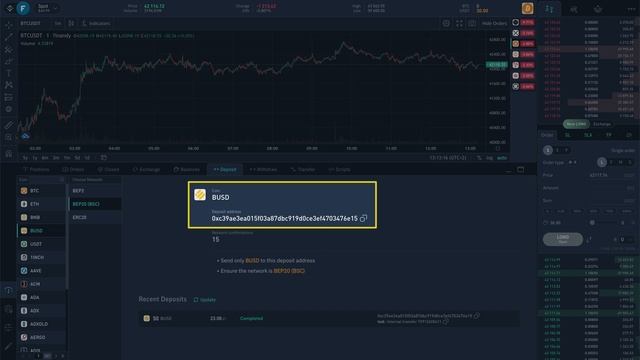Click Completed status in Recent Deposits
The width and height of the screenshot is (640, 360).
[x=251, y=318]
